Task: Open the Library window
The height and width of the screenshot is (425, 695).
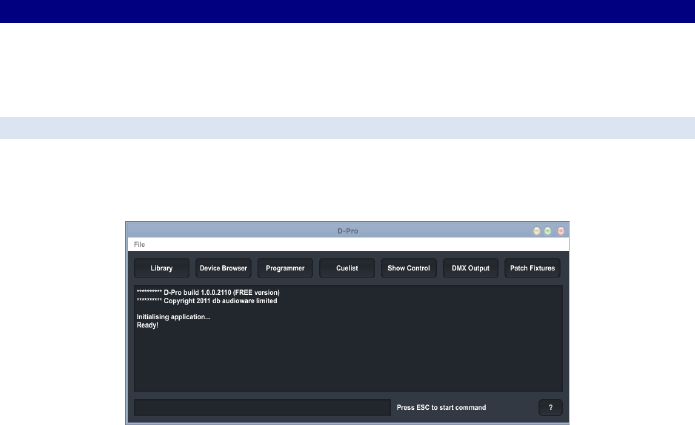Action: (162, 268)
